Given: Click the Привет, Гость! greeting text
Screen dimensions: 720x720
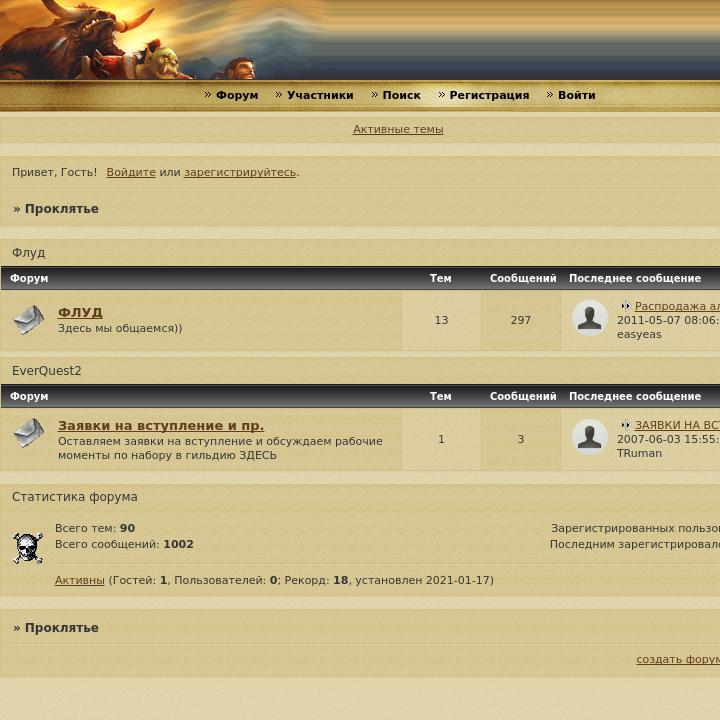Looking at the screenshot, I should pyautogui.click(x=54, y=172).
